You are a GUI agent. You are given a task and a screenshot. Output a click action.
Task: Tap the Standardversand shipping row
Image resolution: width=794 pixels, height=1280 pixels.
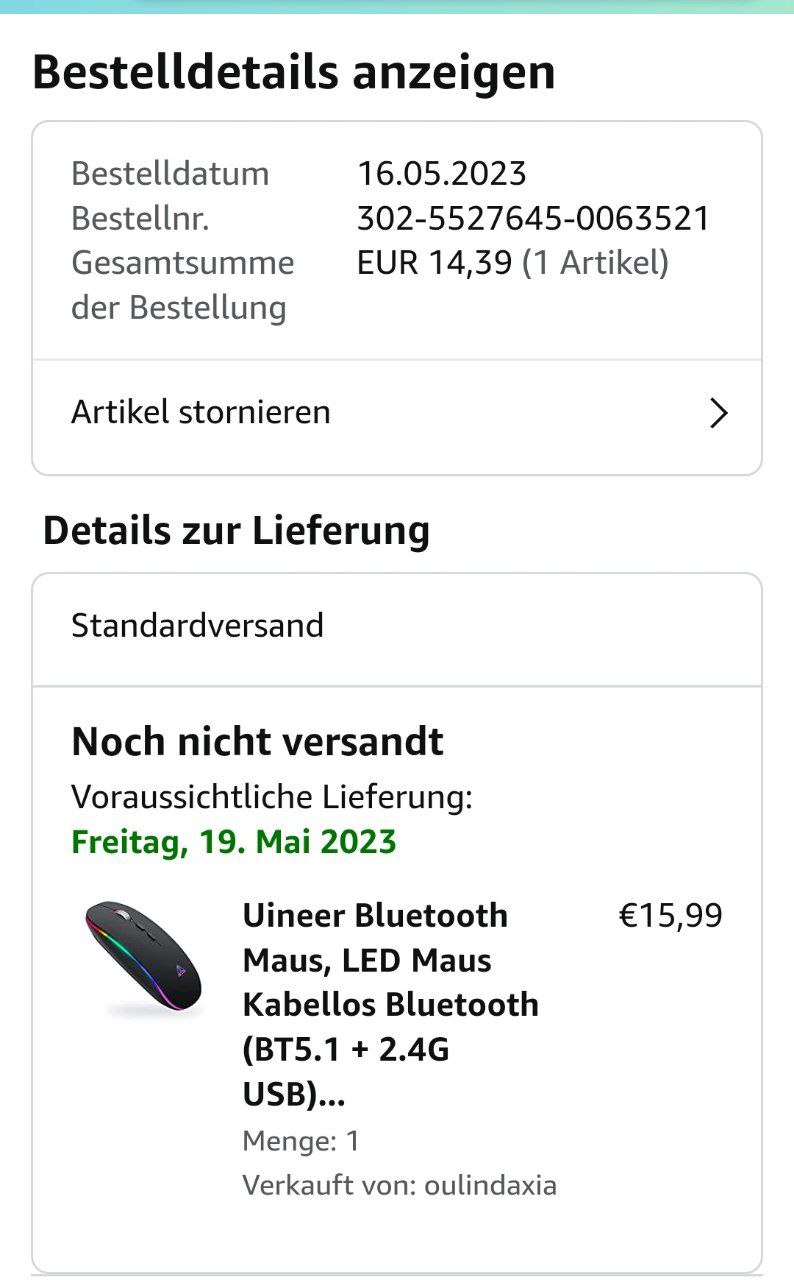(197, 626)
